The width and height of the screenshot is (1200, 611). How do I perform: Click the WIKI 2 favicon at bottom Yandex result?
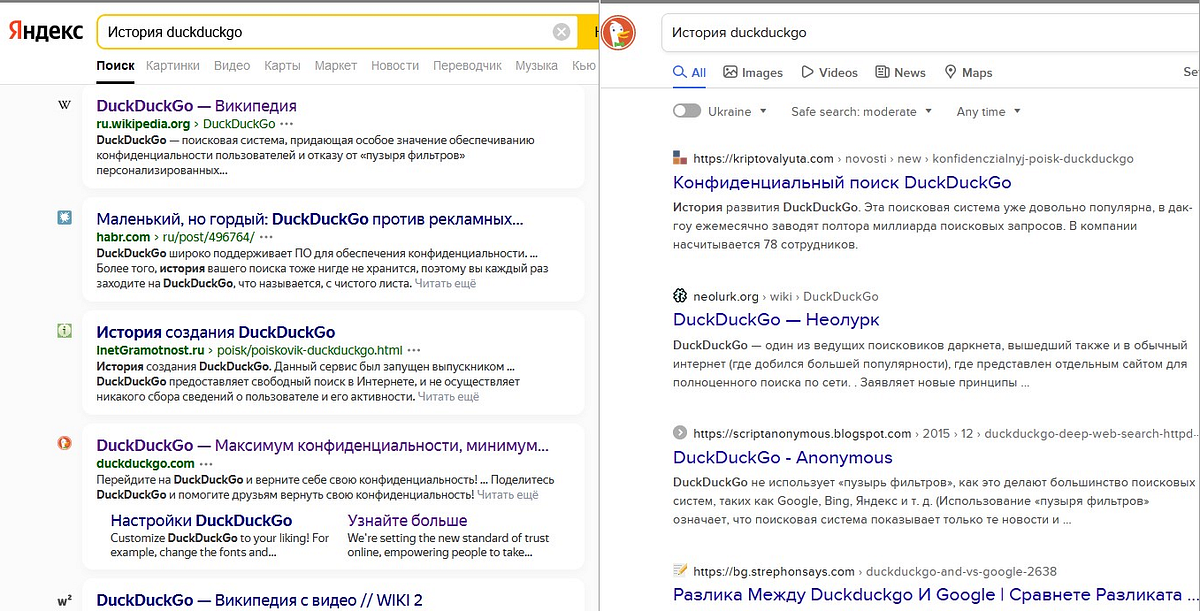65,601
